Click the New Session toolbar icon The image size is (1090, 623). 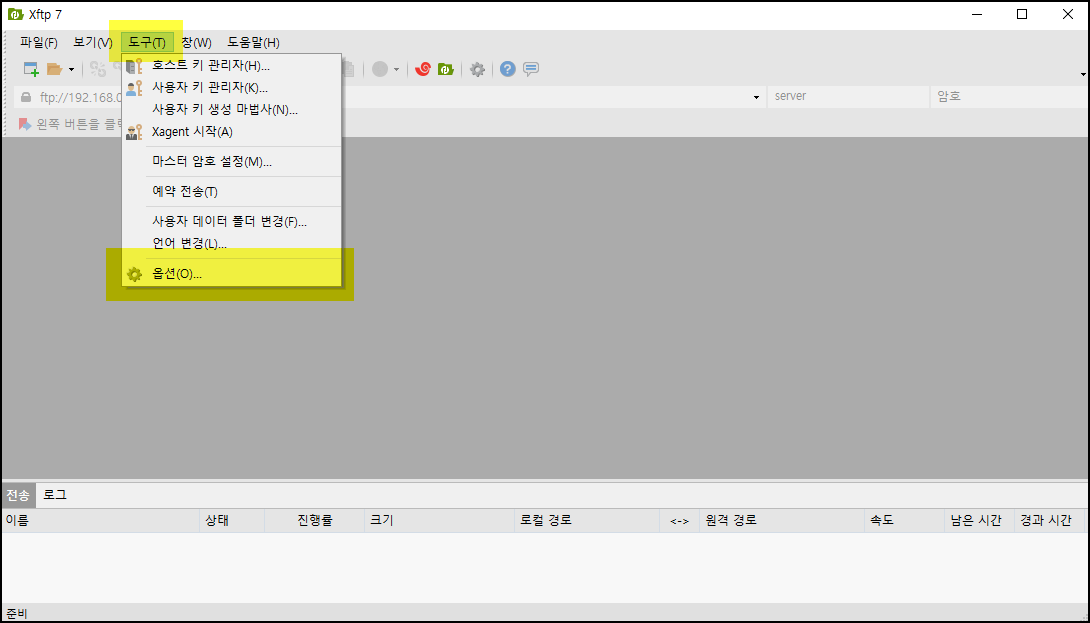31,69
